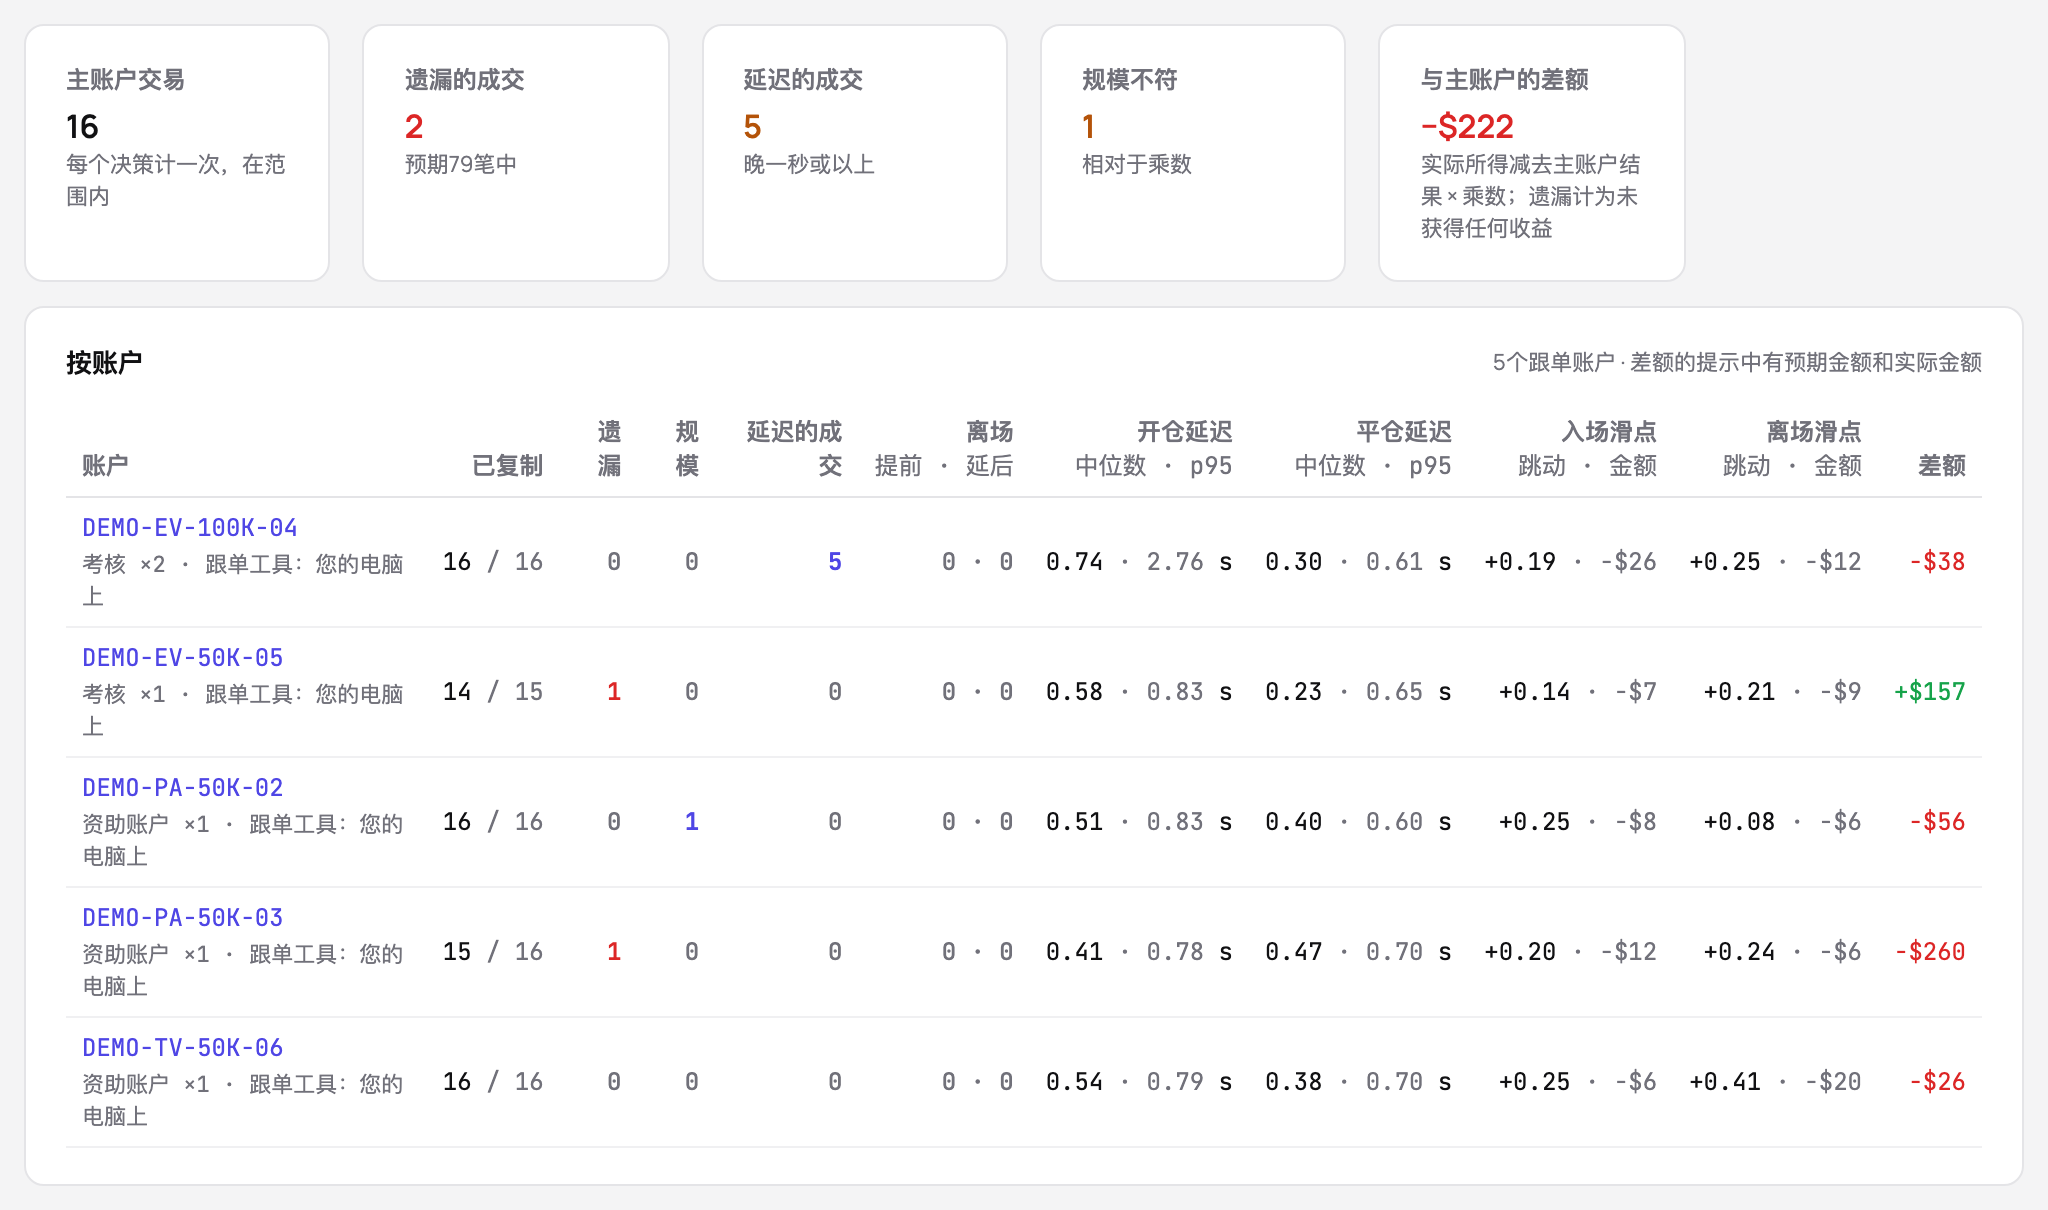Click the entry slippage +0.19 · -$26 value
The width and height of the screenshot is (2048, 1210).
click(x=1570, y=562)
